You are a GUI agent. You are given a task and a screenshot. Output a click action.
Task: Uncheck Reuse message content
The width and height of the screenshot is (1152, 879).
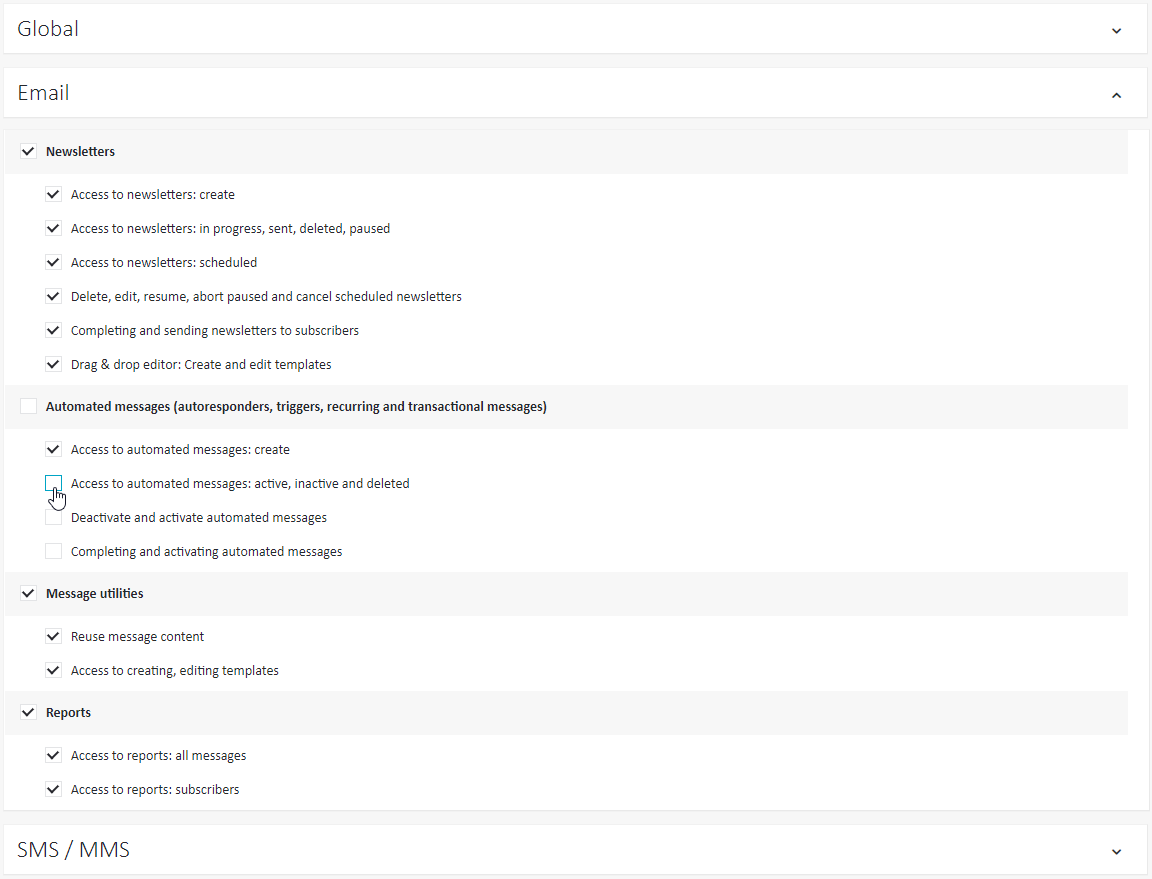pos(54,636)
